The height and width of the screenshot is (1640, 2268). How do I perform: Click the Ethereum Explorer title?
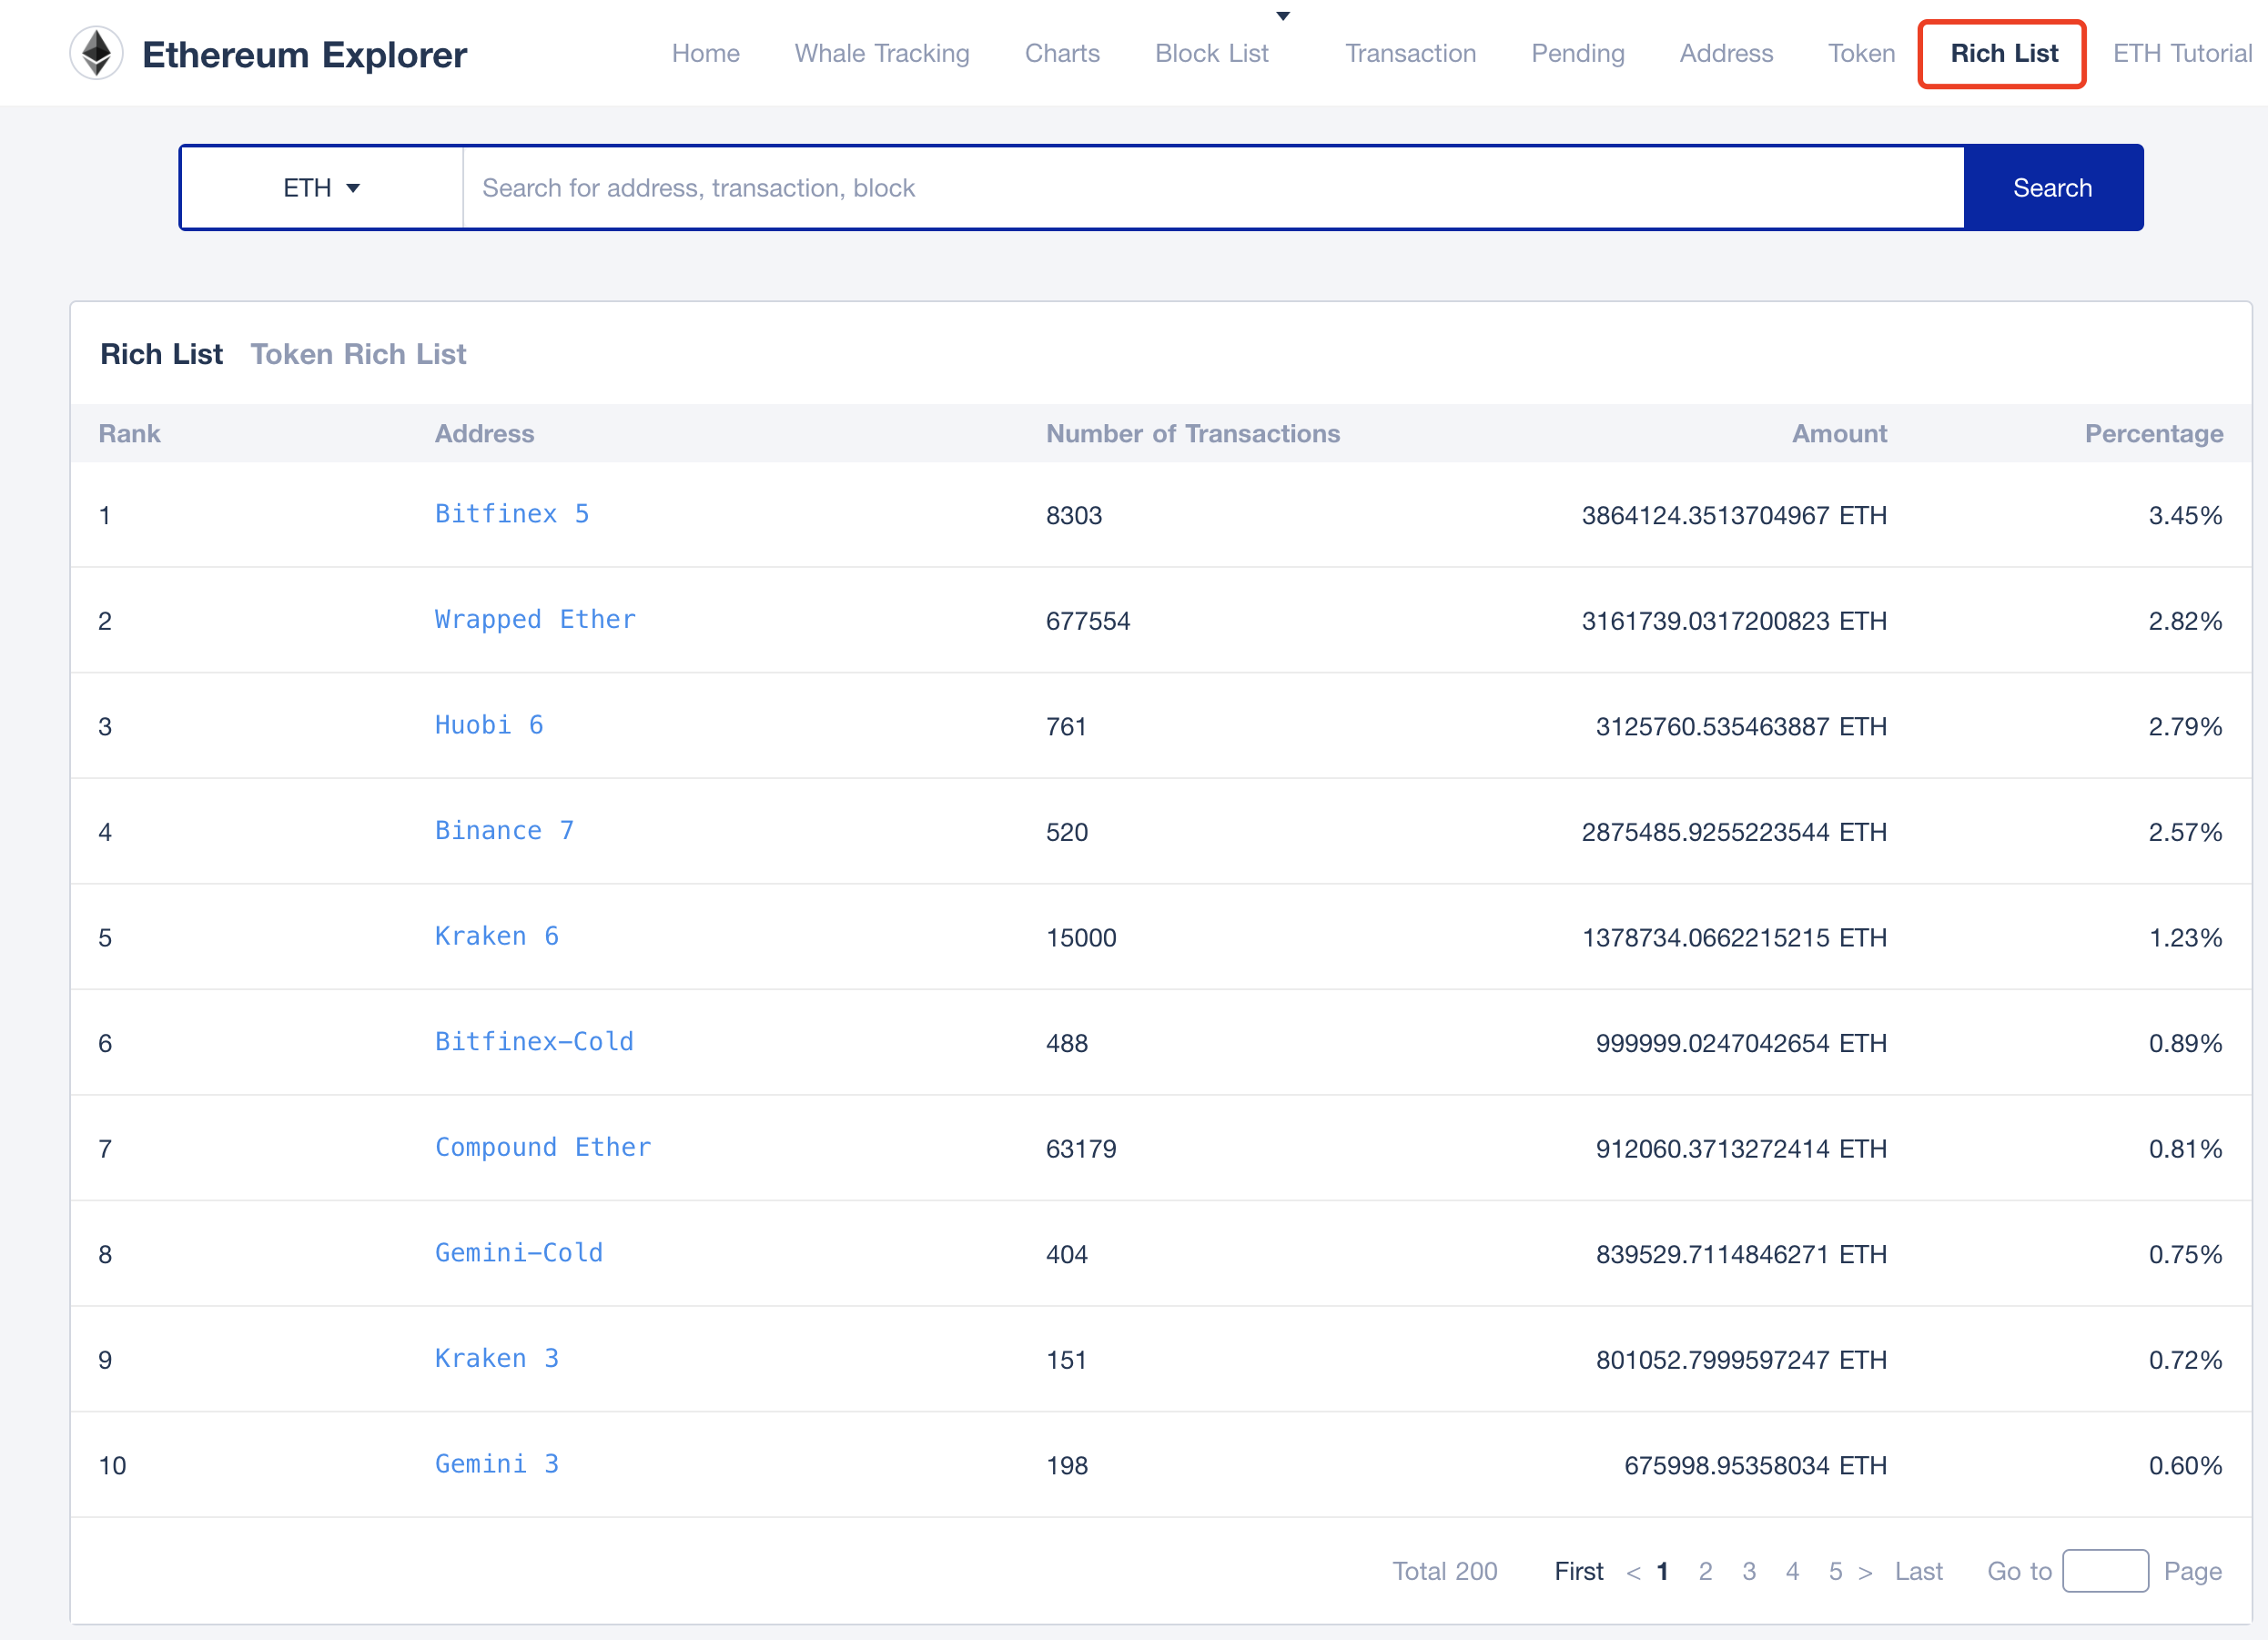304,55
